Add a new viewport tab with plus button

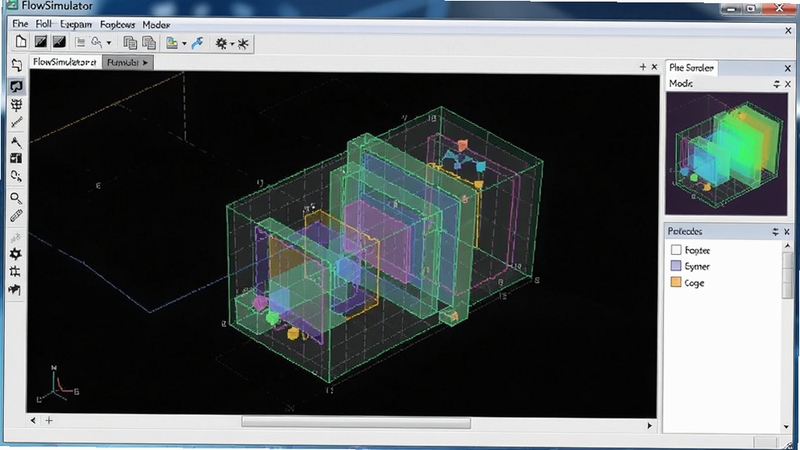[643, 67]
